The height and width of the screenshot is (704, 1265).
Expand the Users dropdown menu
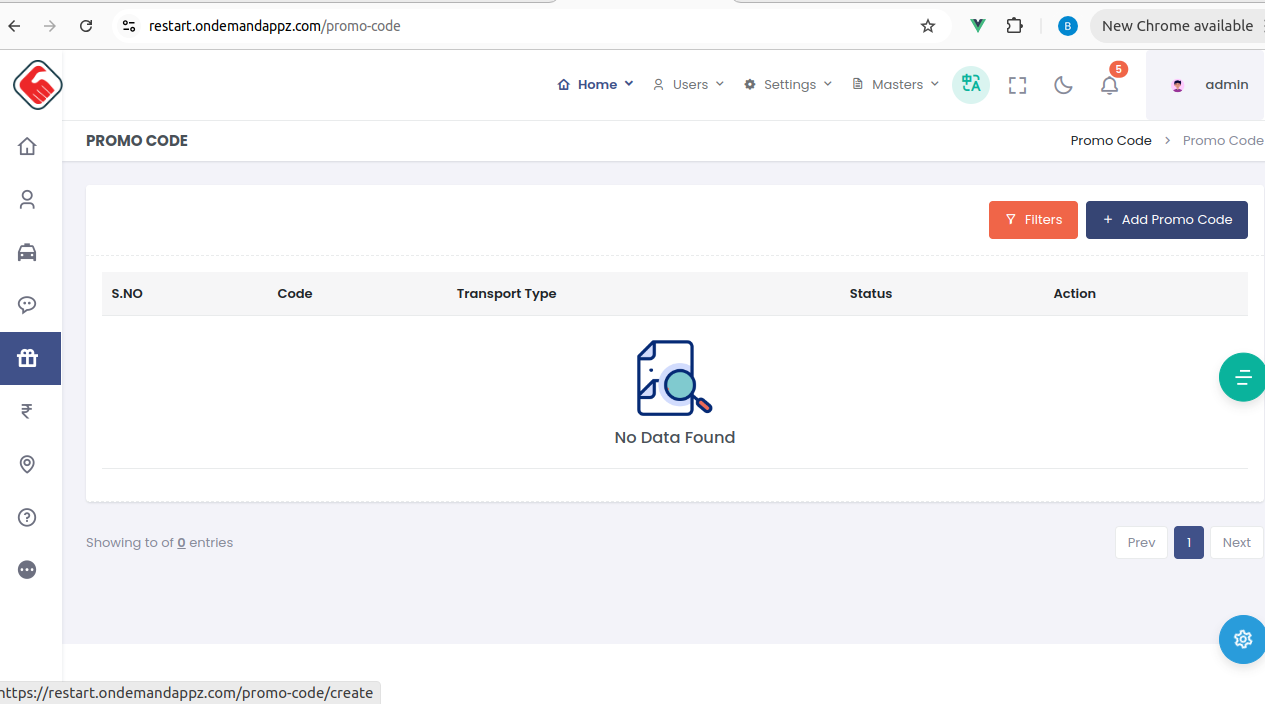pos(688,85)
